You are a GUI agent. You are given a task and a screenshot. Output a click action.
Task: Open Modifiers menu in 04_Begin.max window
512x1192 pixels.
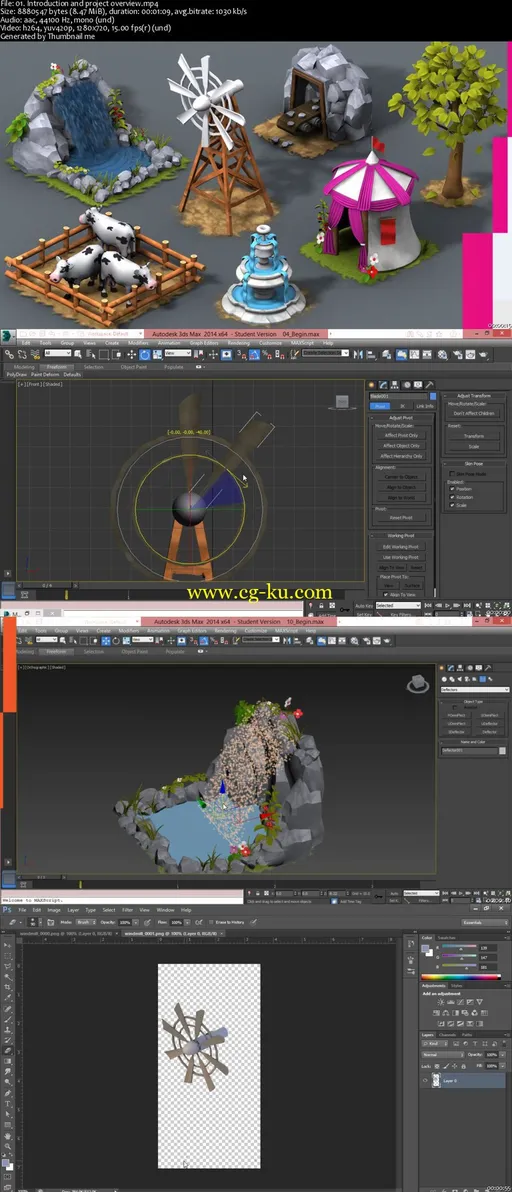[138, 342]
